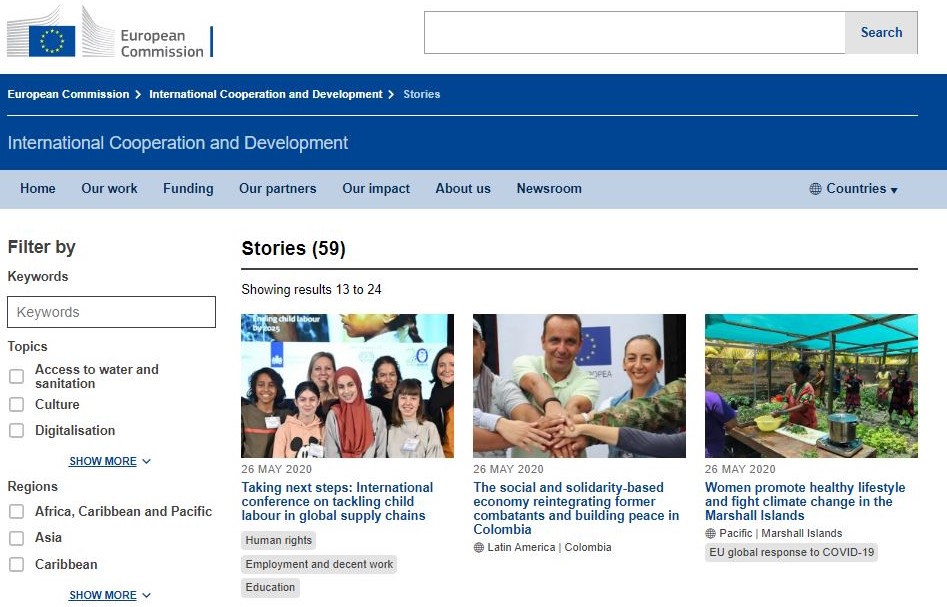This screenshot has height=607, width=947.
Task: Click the Pacific region label
Action: 736,534
